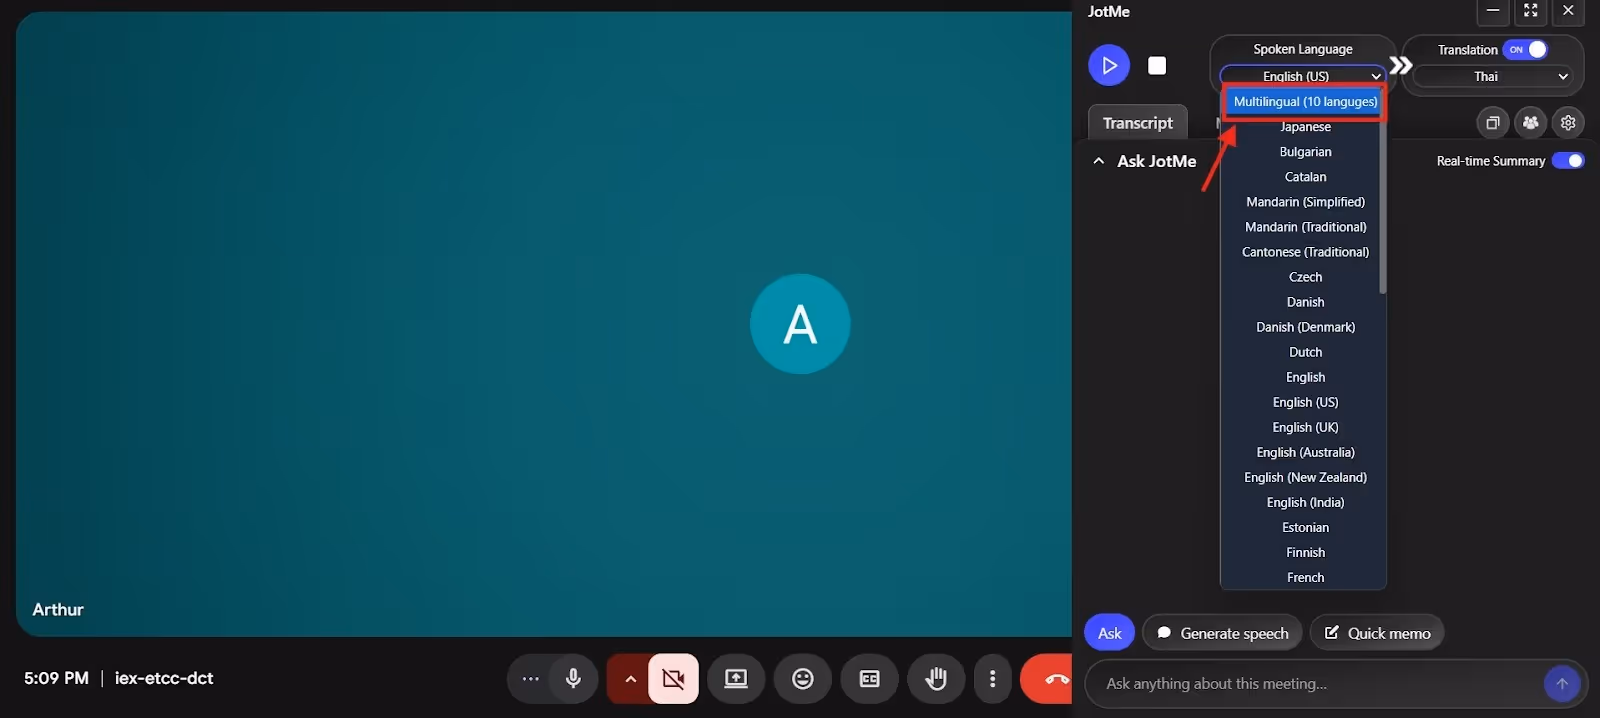This screenshot has height=718, width=1600.
Task: Select English (UK) in the list
Action: coord(1305,427)
